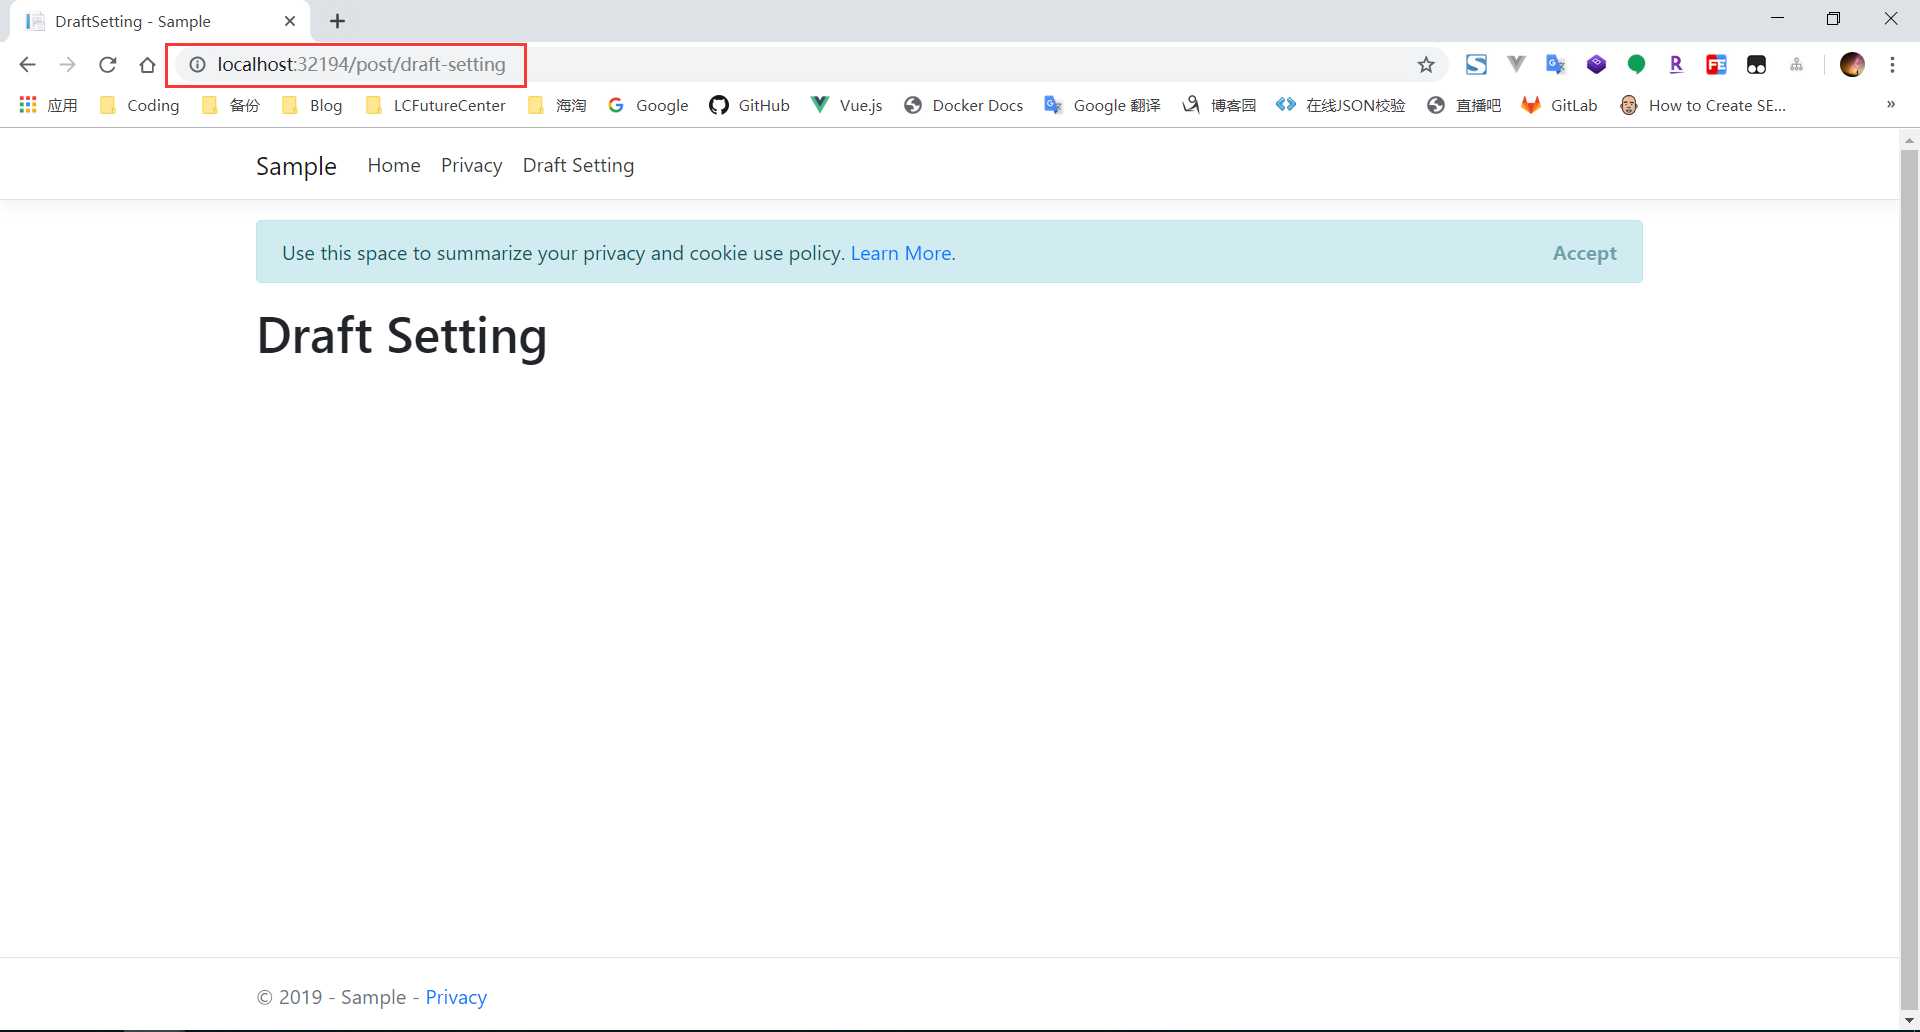The width and height of the screenshot is (1920, 1032).
Task: Click the Sample brand link
Action: (296, 166)
